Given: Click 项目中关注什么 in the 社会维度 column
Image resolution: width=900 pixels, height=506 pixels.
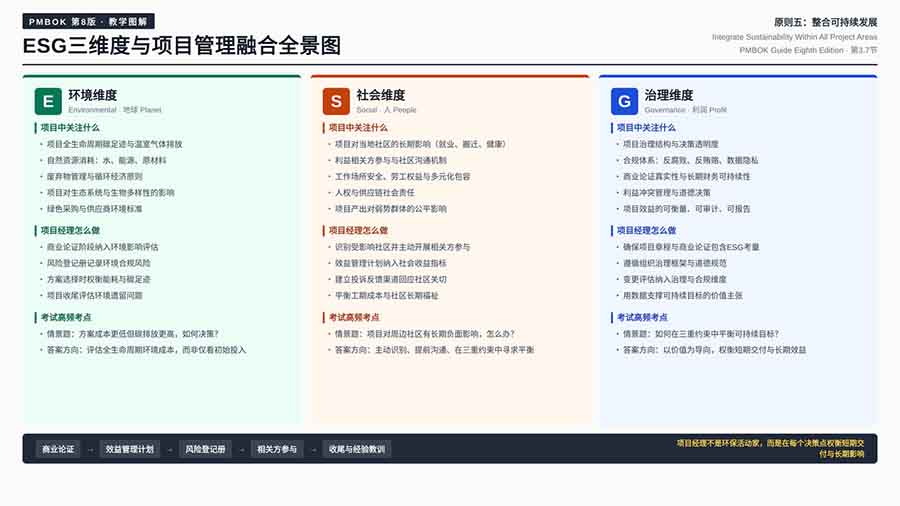Looking at the screenshot, I should [x=358, y=127].
